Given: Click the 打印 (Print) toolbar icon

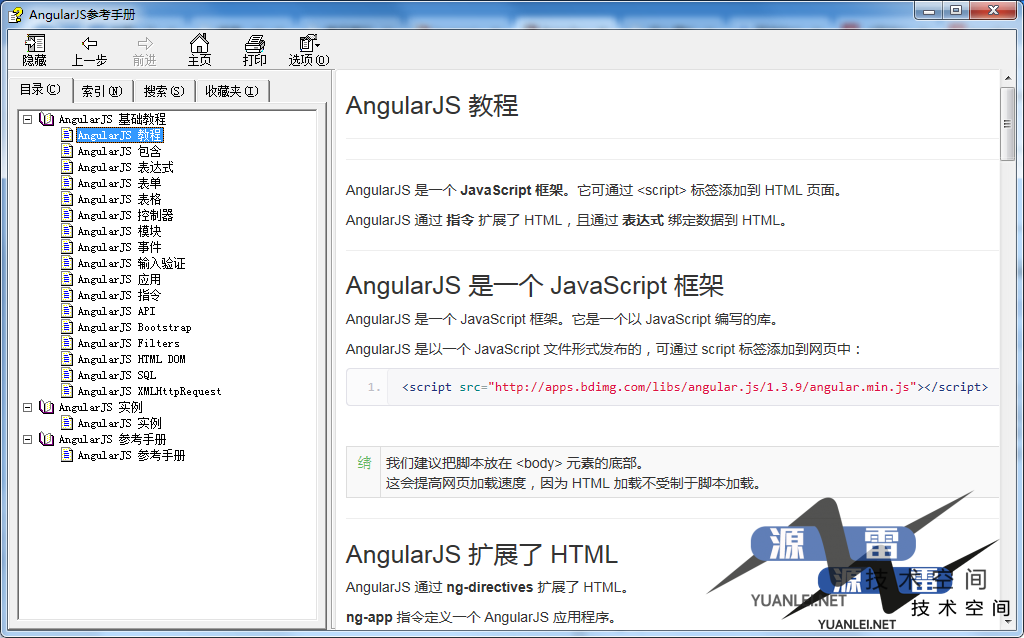Looking at the screenshot, I should tap(254, 50).
